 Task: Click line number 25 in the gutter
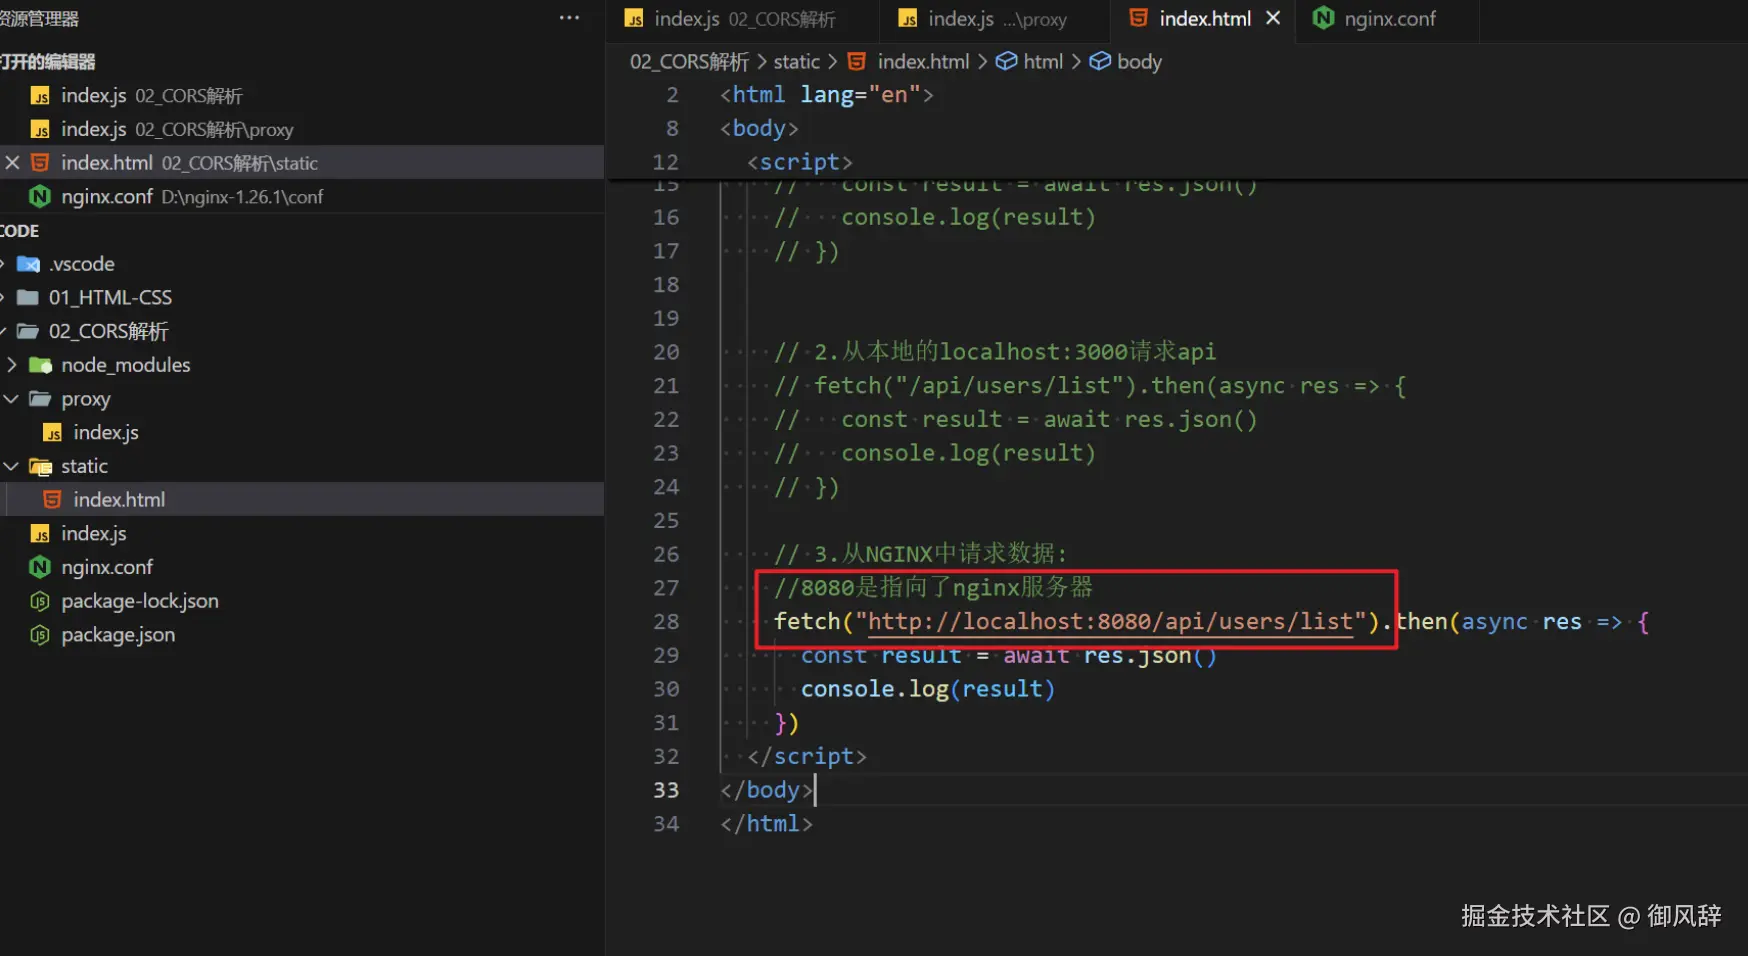666,521
